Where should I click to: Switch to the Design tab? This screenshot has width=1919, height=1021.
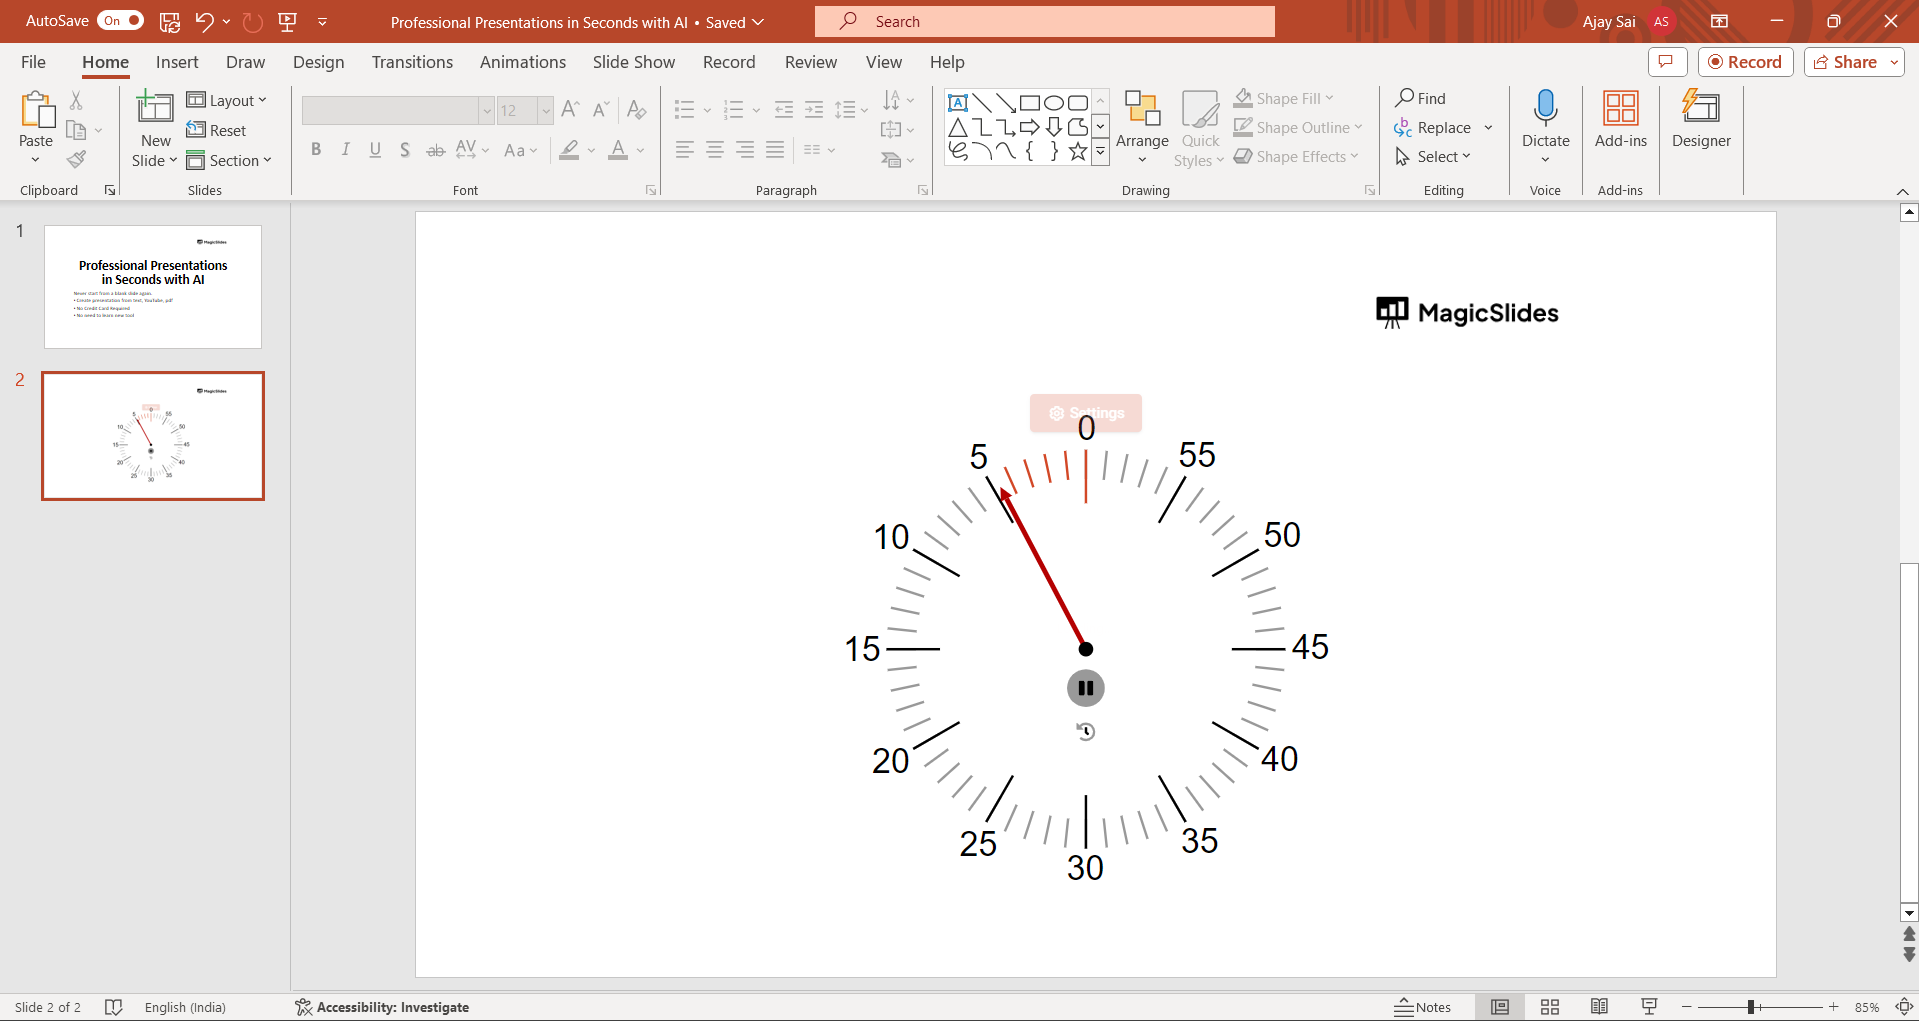pos(318,62)
